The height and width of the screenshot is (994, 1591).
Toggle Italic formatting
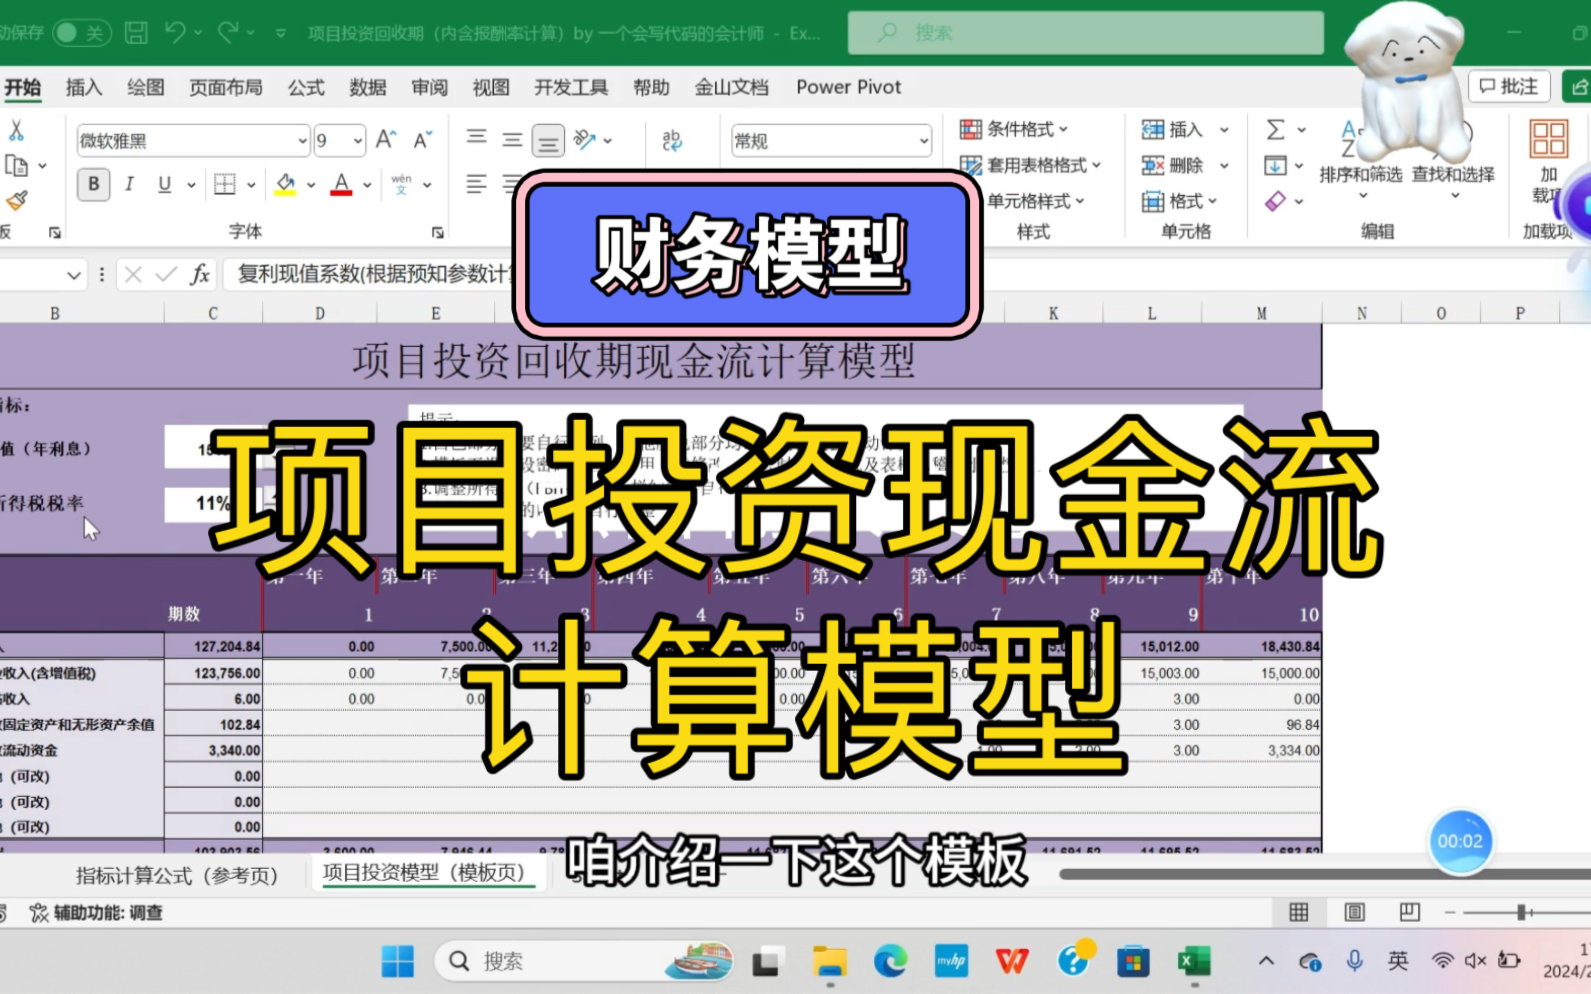click(x=129, y=184)
